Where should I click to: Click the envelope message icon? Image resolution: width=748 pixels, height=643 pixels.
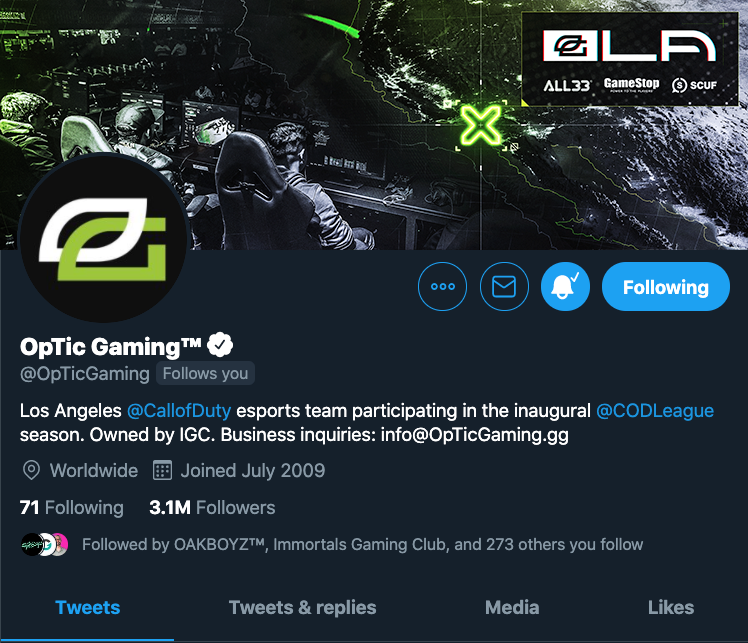(504, 287)
